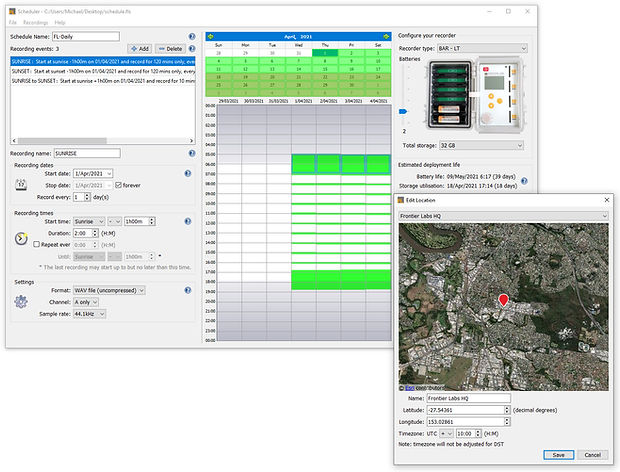Enable the Repeat every checkbox
Screen dimensions: 620x472
[x=36, y=244]
